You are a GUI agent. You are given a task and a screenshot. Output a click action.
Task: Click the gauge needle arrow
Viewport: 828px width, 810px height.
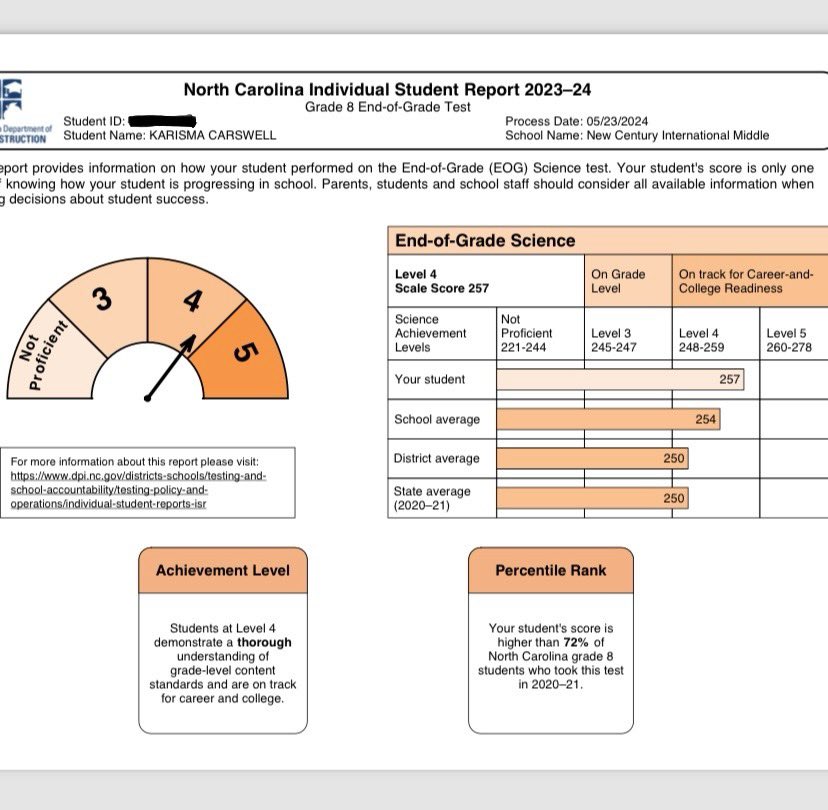point(171,367)
